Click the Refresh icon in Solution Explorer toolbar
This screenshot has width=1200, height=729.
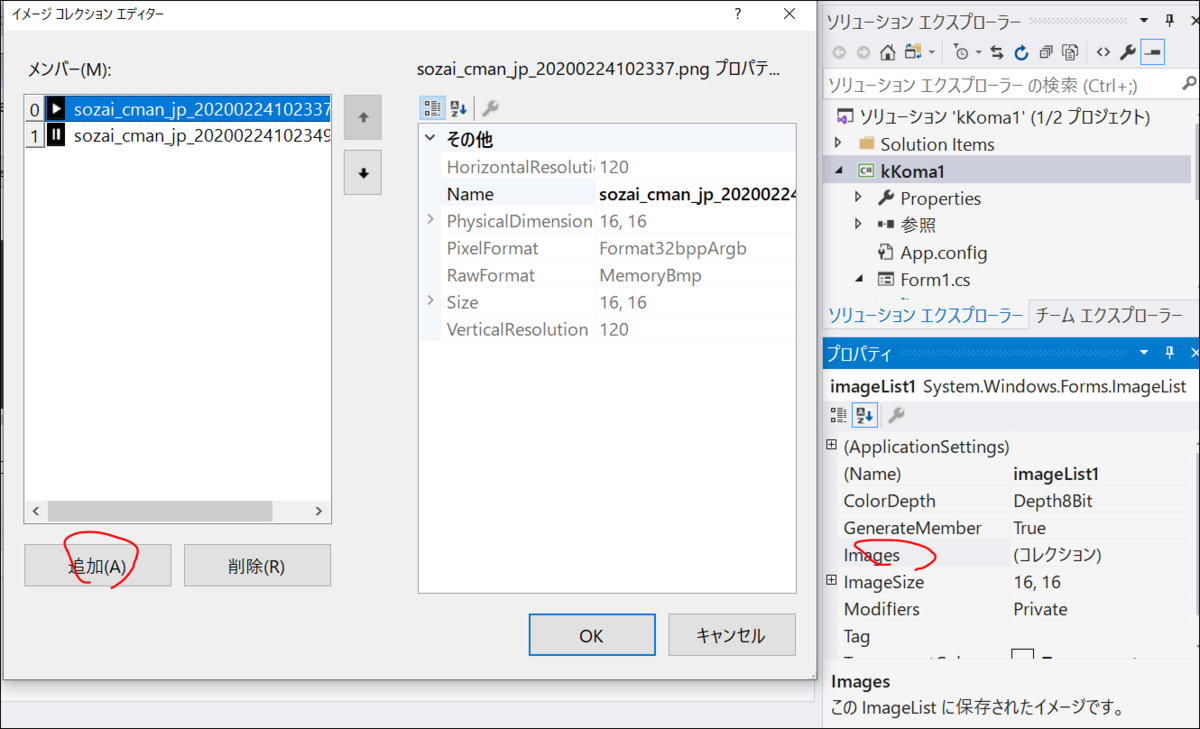[x=1020, y=51]
